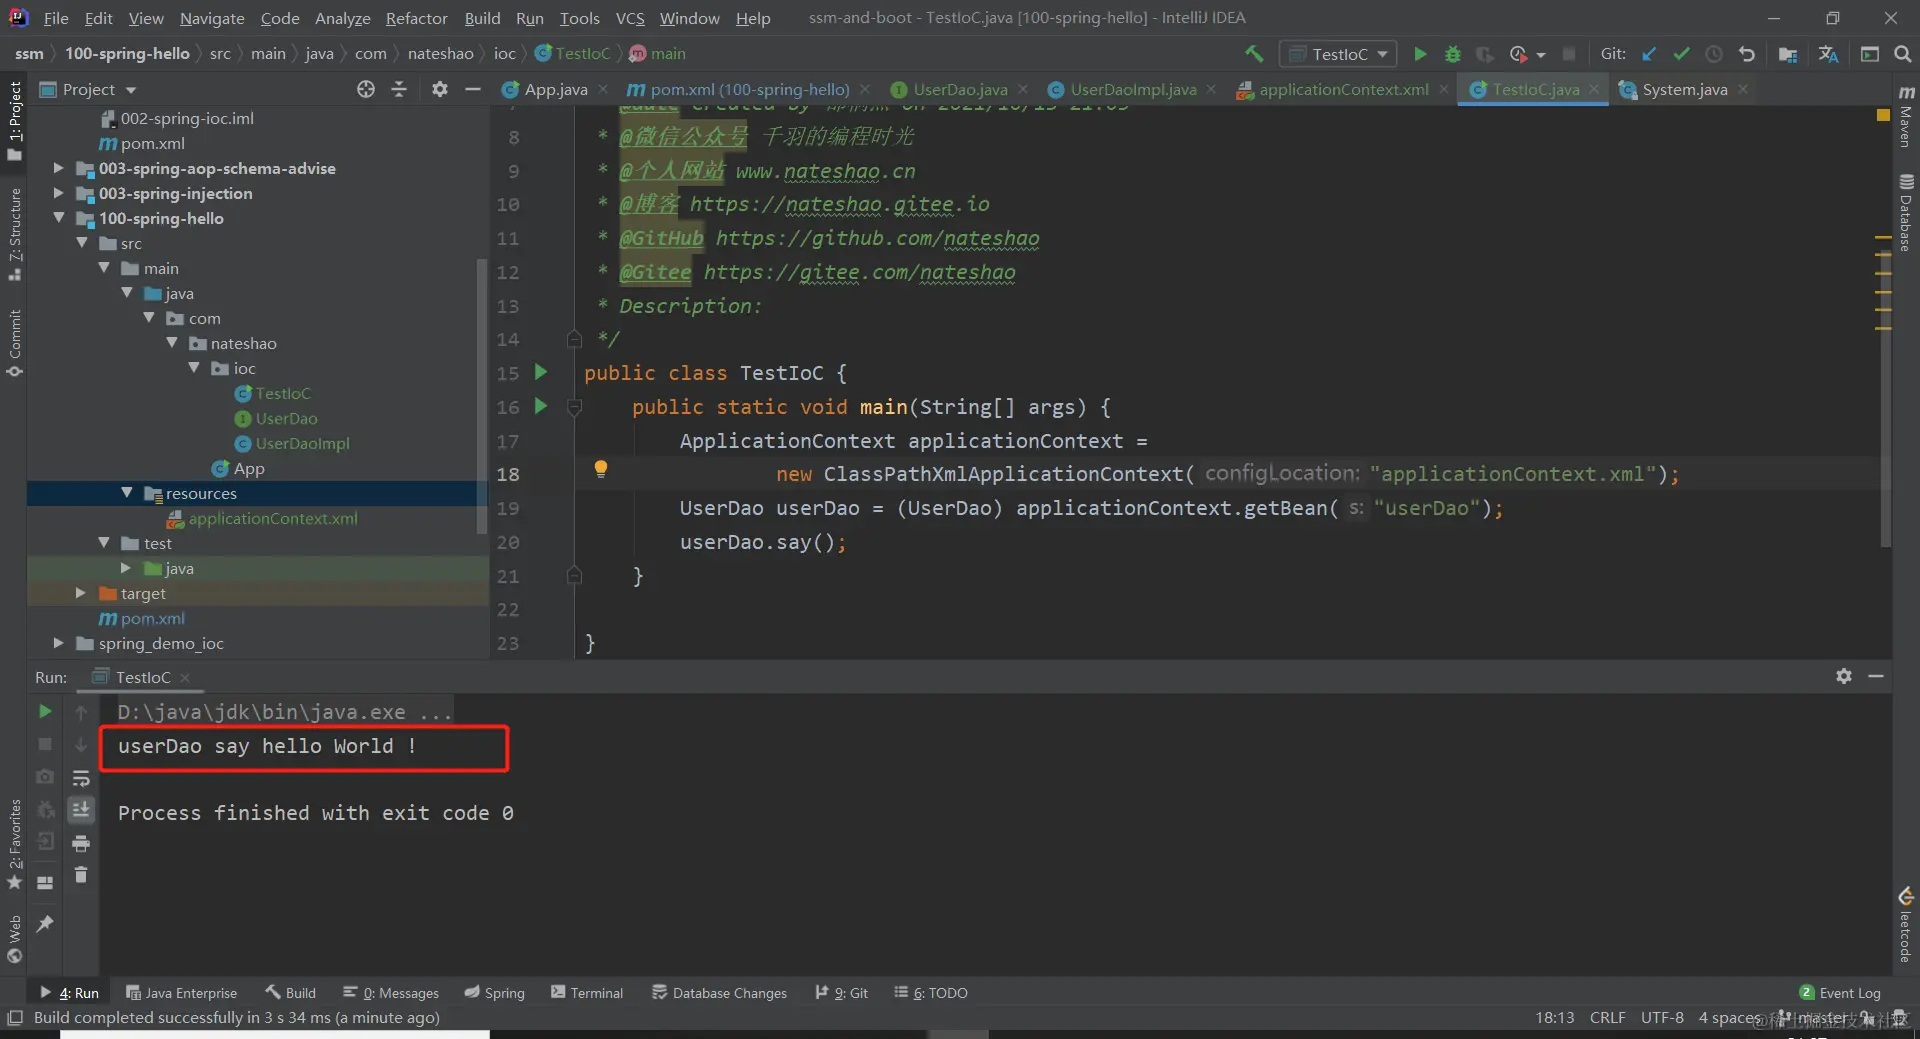Click the github.com/nateshao link in comment
Image resolution: width=1920 pixels, height=1039 pixels.
[877, 238]
